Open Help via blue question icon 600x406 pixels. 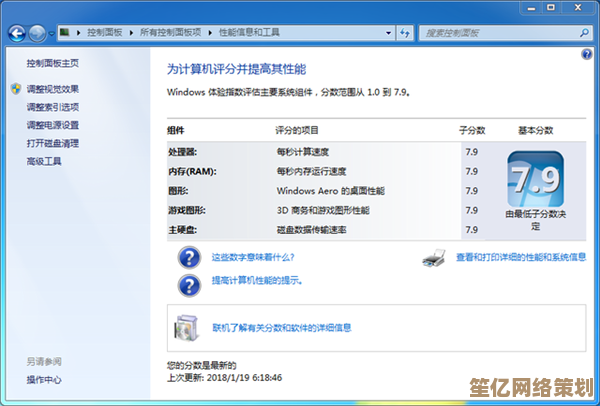[587, 54]
